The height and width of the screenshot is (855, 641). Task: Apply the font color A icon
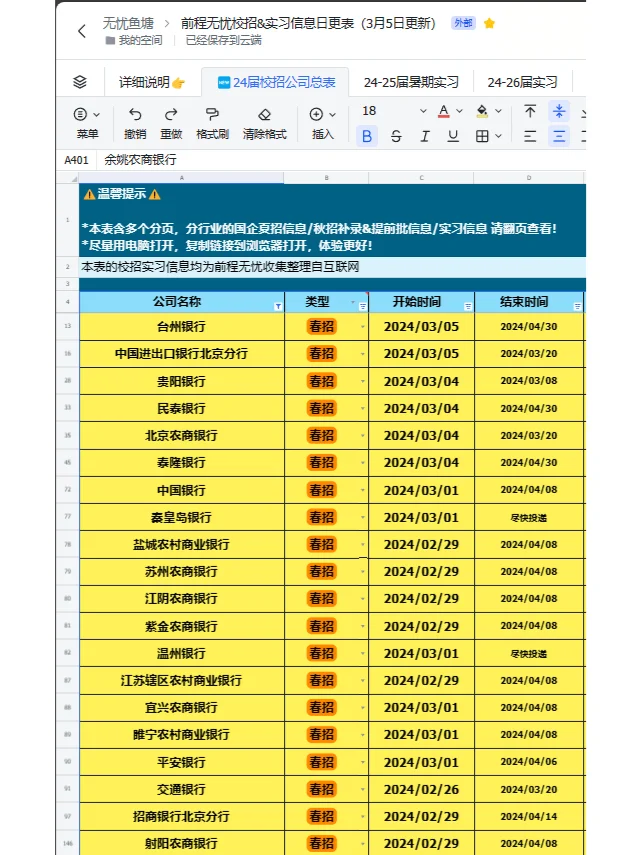point(444,112)
